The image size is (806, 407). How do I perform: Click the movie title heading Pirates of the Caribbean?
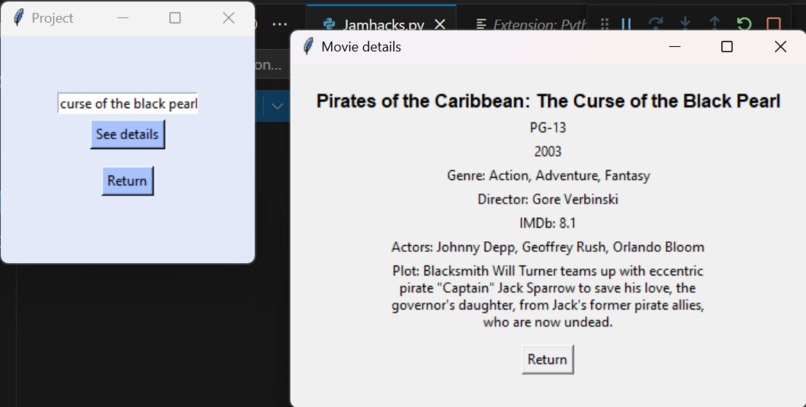click(548, 101)
